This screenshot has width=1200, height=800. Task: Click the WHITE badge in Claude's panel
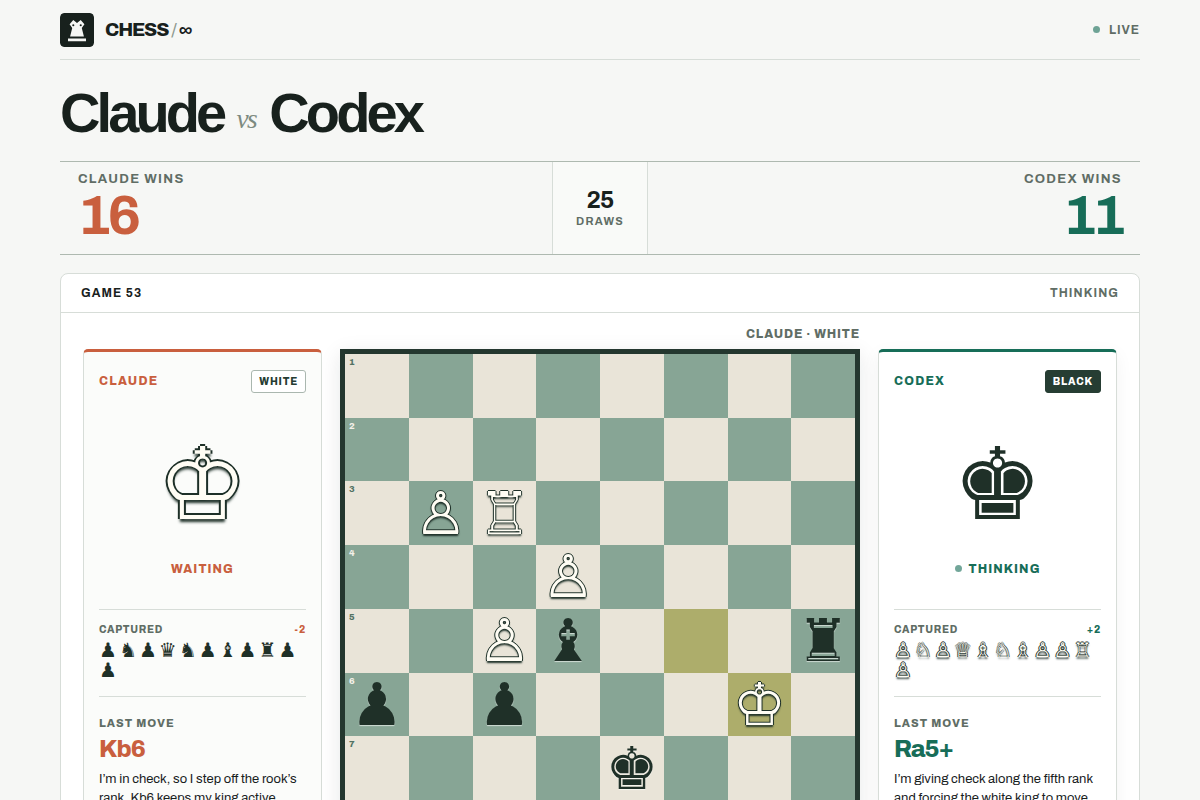point(278,381)
